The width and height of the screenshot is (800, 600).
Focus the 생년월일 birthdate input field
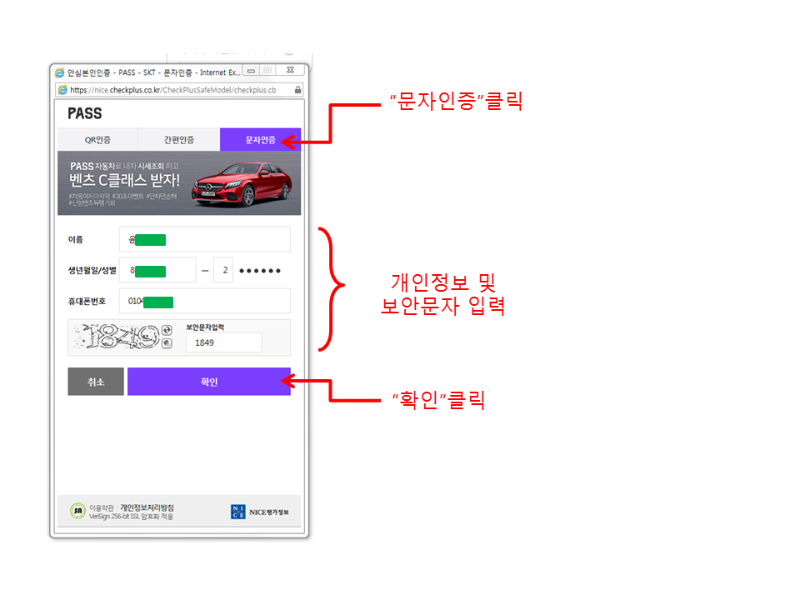point(158,270)
